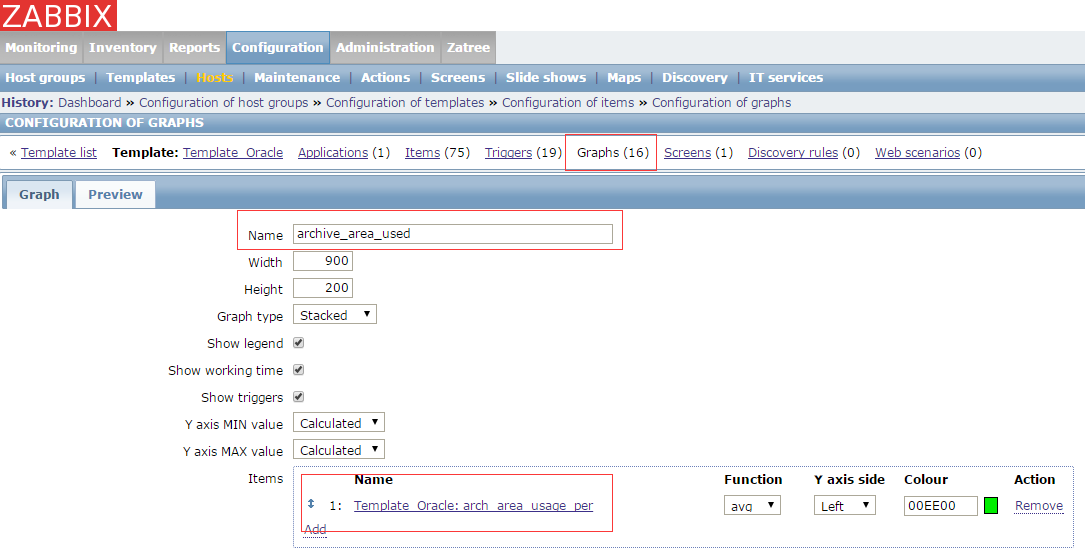1085x559 pixels.
Task: Open the Slide shows submenu
Action: click(x=546, y=77)
